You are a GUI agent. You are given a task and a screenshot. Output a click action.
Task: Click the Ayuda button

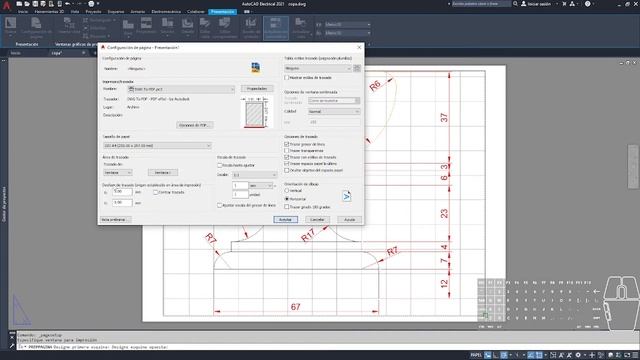[x=349, y=220]
